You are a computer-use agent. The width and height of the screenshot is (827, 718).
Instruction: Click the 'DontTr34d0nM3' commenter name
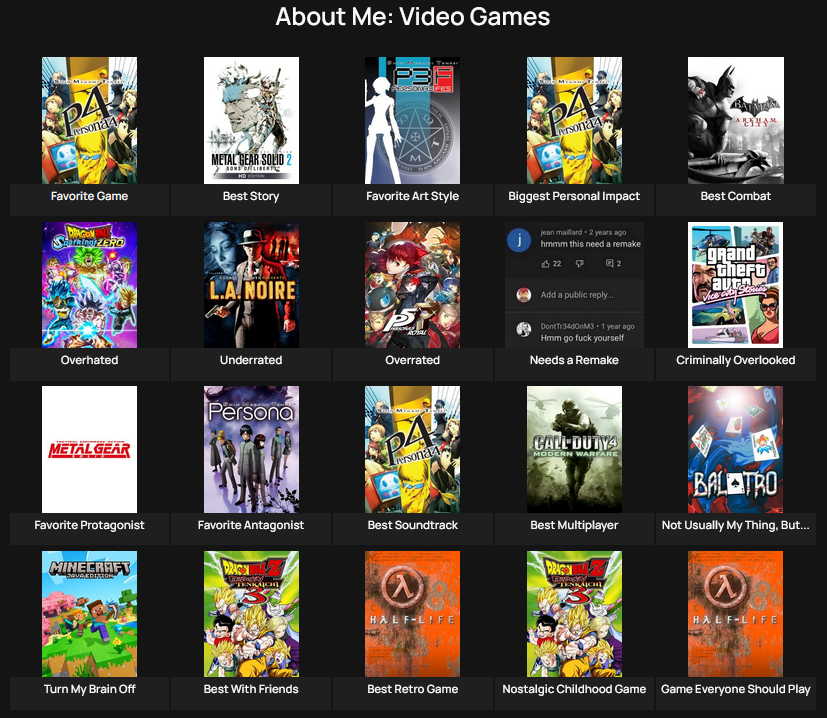567,326
